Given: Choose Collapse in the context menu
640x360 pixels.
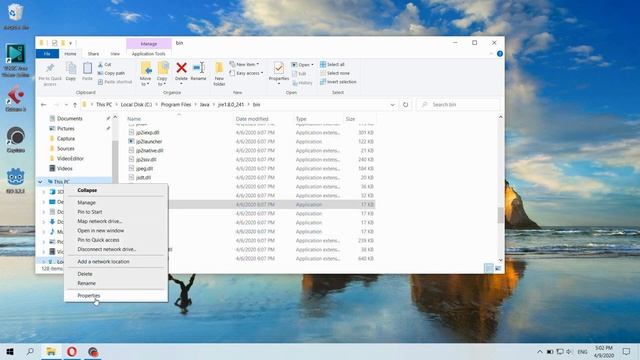Looking at the screenshot, I should point(87,190).
